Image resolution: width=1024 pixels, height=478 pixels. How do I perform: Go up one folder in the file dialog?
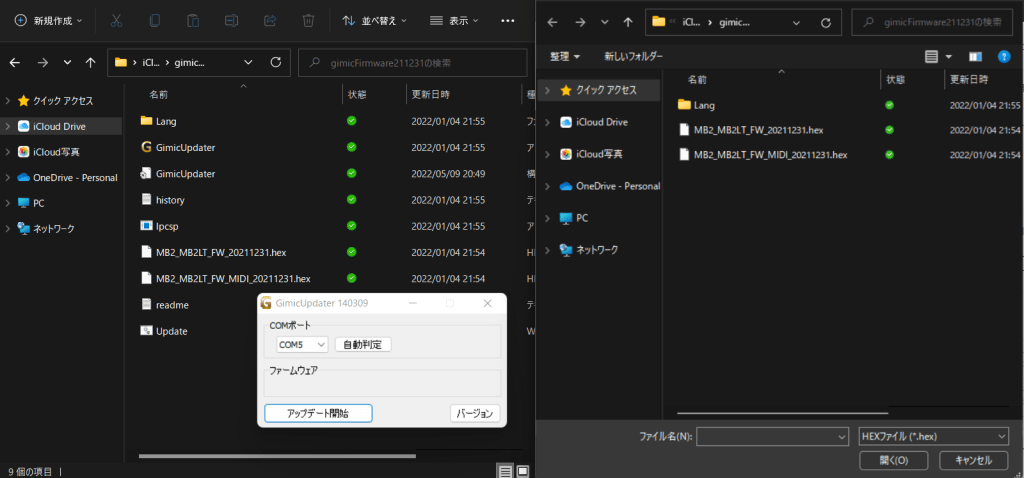click(628, 21)
